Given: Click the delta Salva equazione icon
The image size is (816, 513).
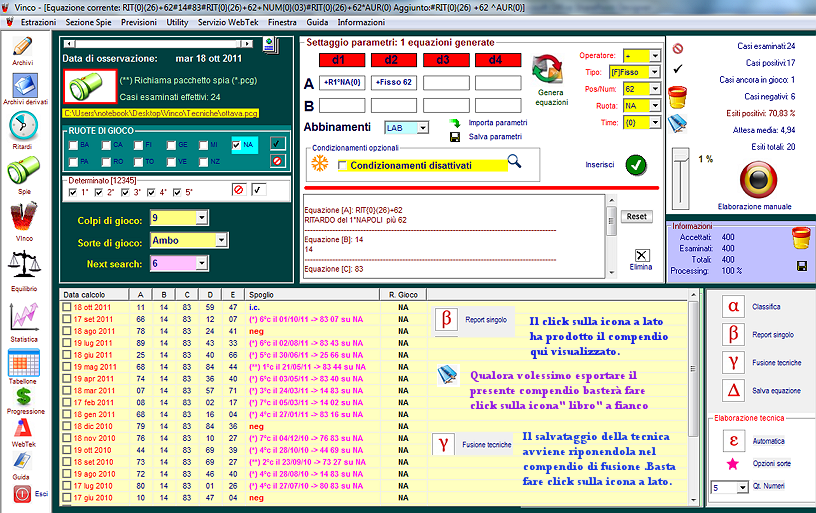Looking at the screenshot, I should pos(733,390).
